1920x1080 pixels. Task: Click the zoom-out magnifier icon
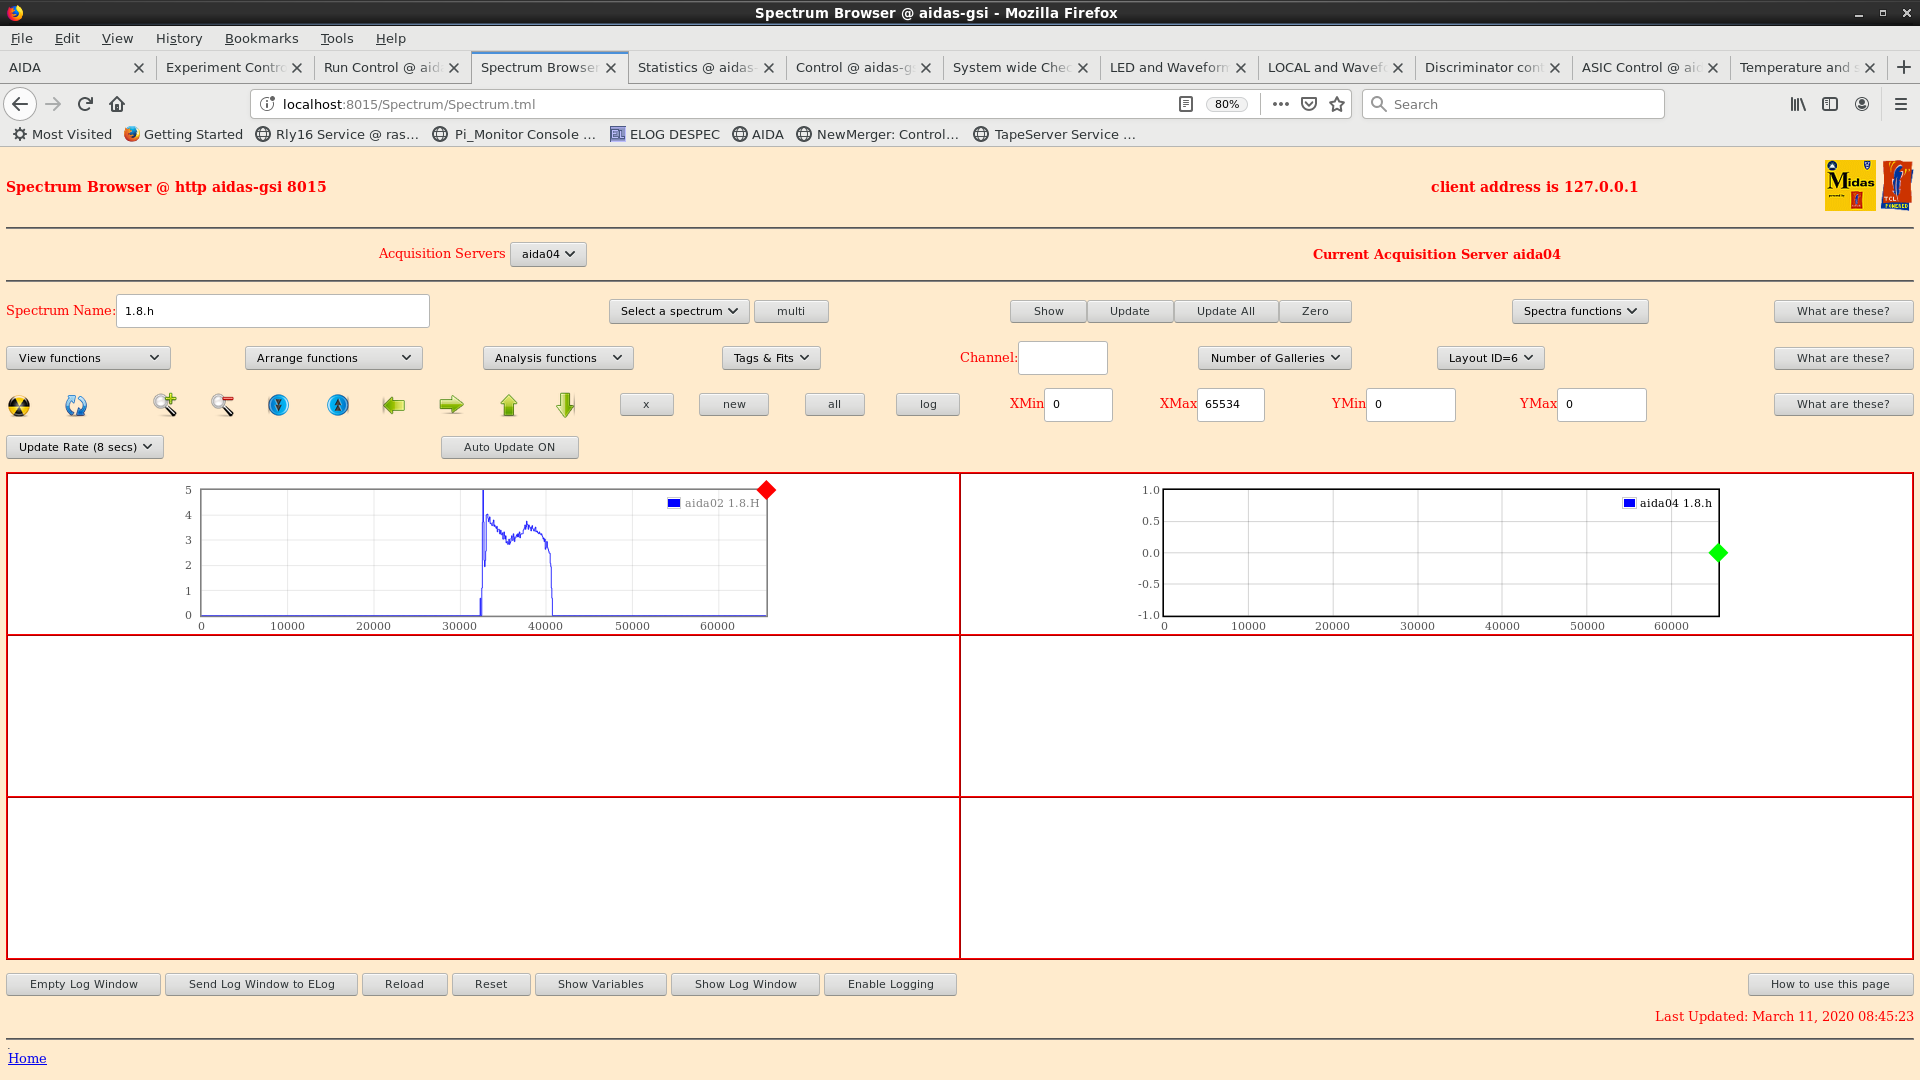pos(222,405)
